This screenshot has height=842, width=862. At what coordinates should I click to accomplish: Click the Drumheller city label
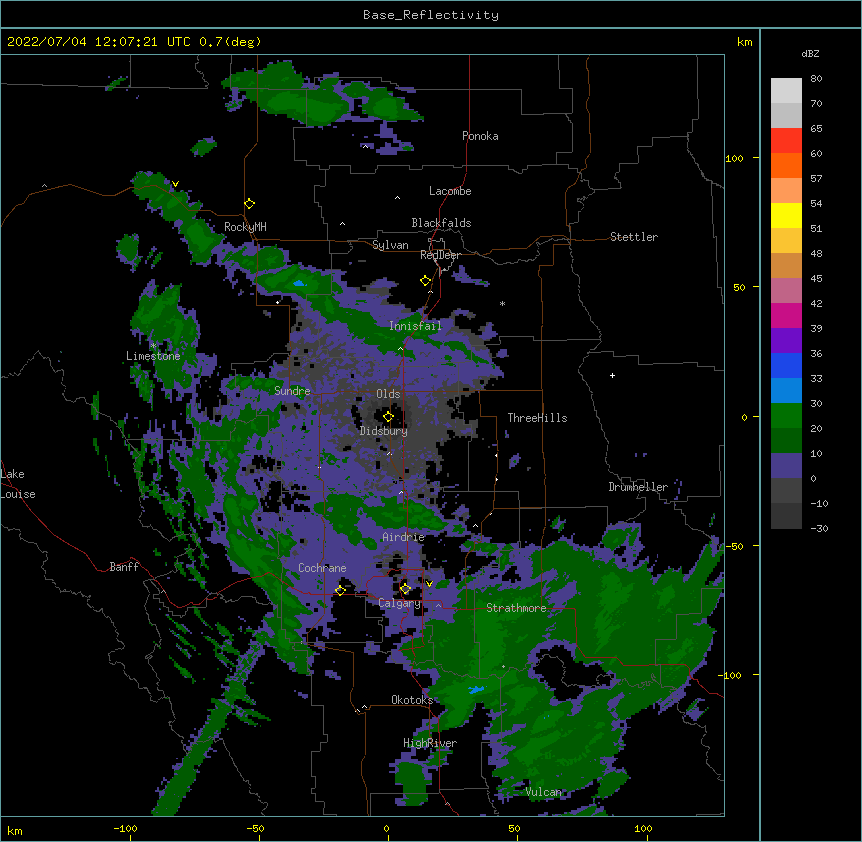[638, 487]
